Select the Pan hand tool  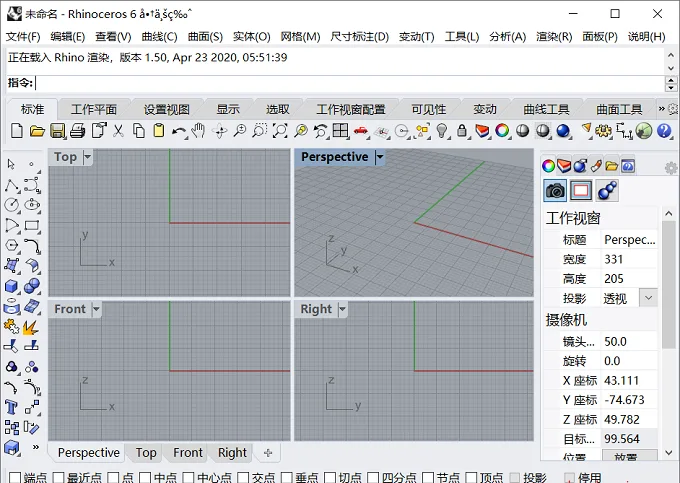coord(199,130)
